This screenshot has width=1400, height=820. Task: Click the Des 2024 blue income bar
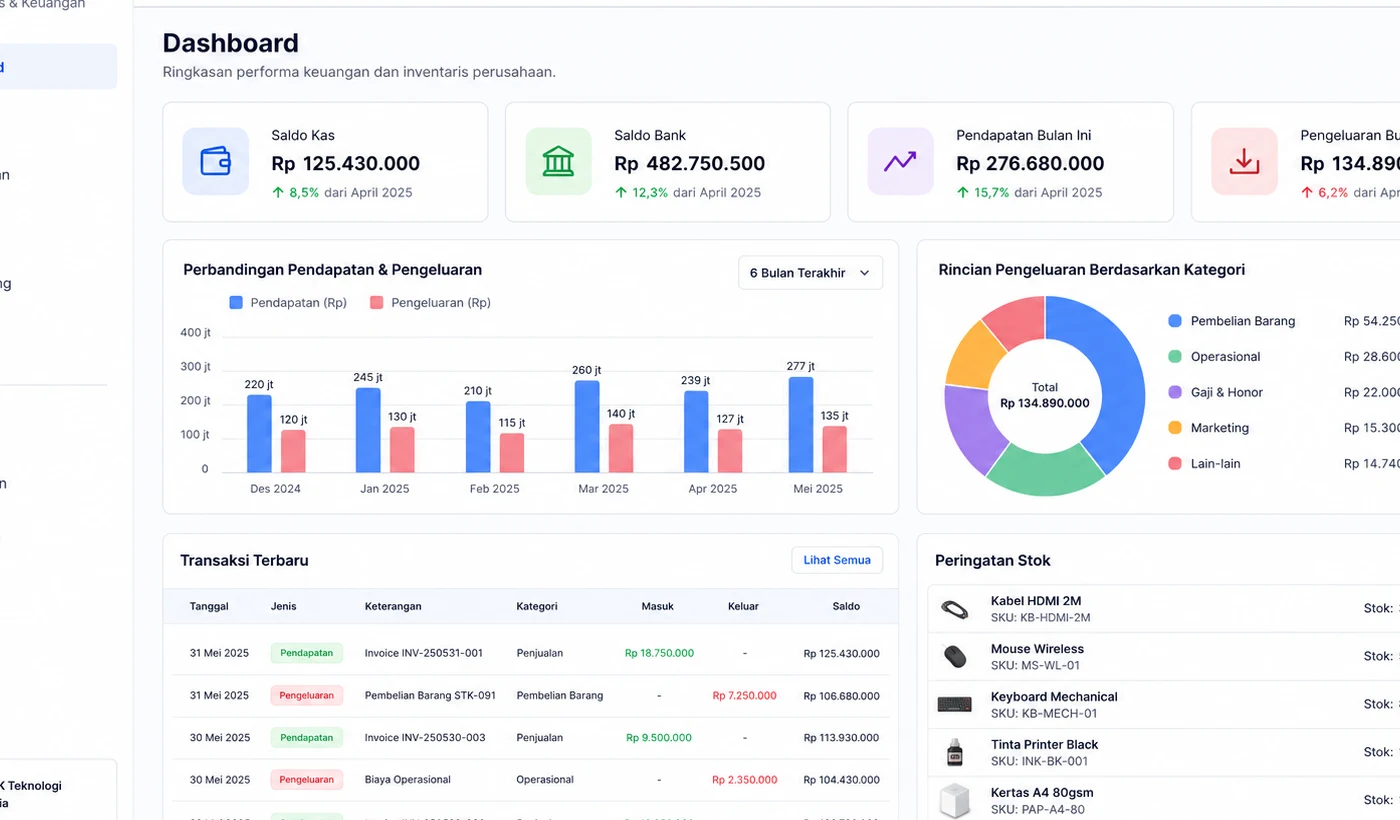259,434
